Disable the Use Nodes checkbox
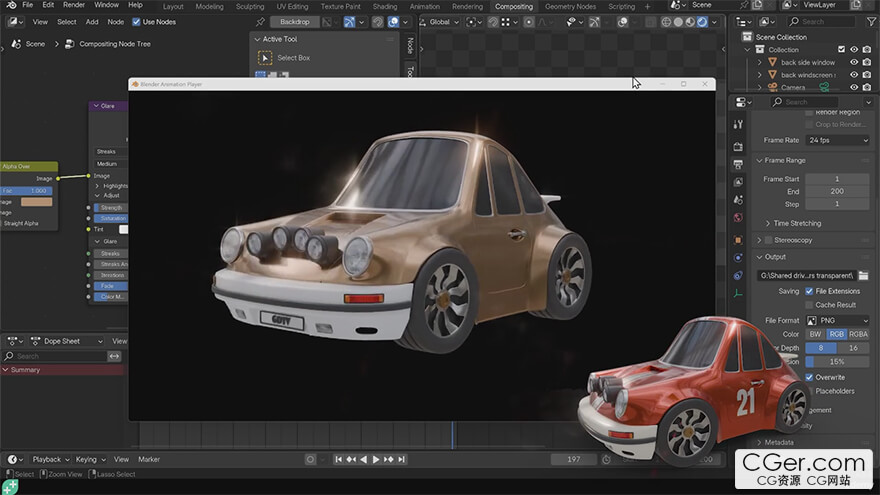880x495 pixels. point(136,21)
